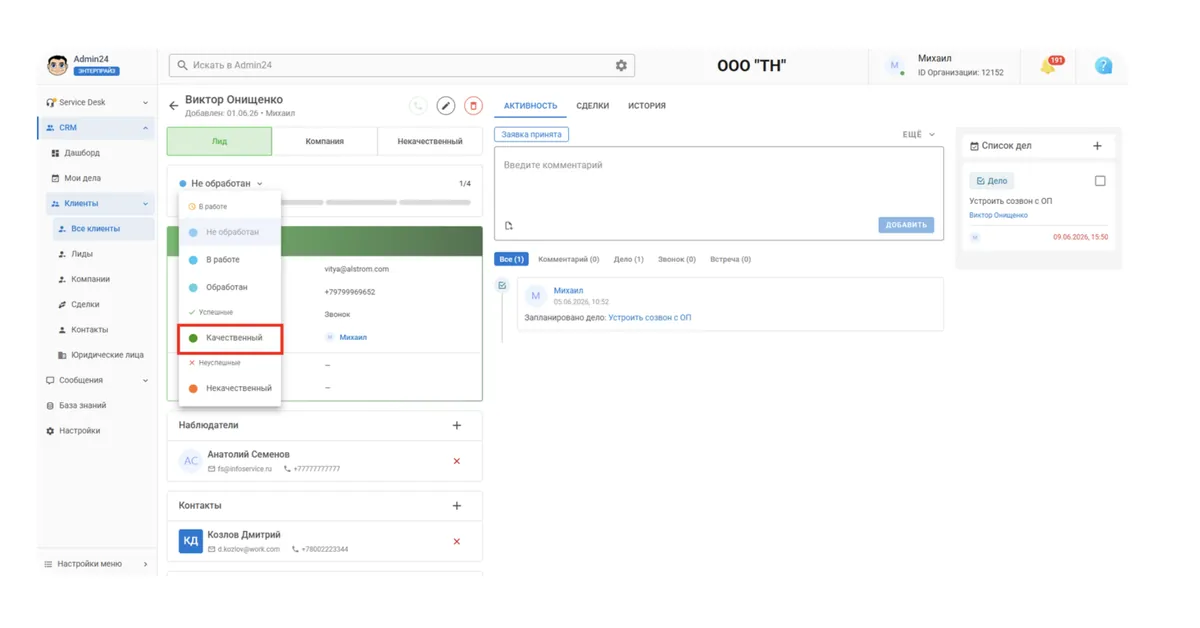
Task: Add a contact in the Контакты section
Action: [x=457, y=506]
